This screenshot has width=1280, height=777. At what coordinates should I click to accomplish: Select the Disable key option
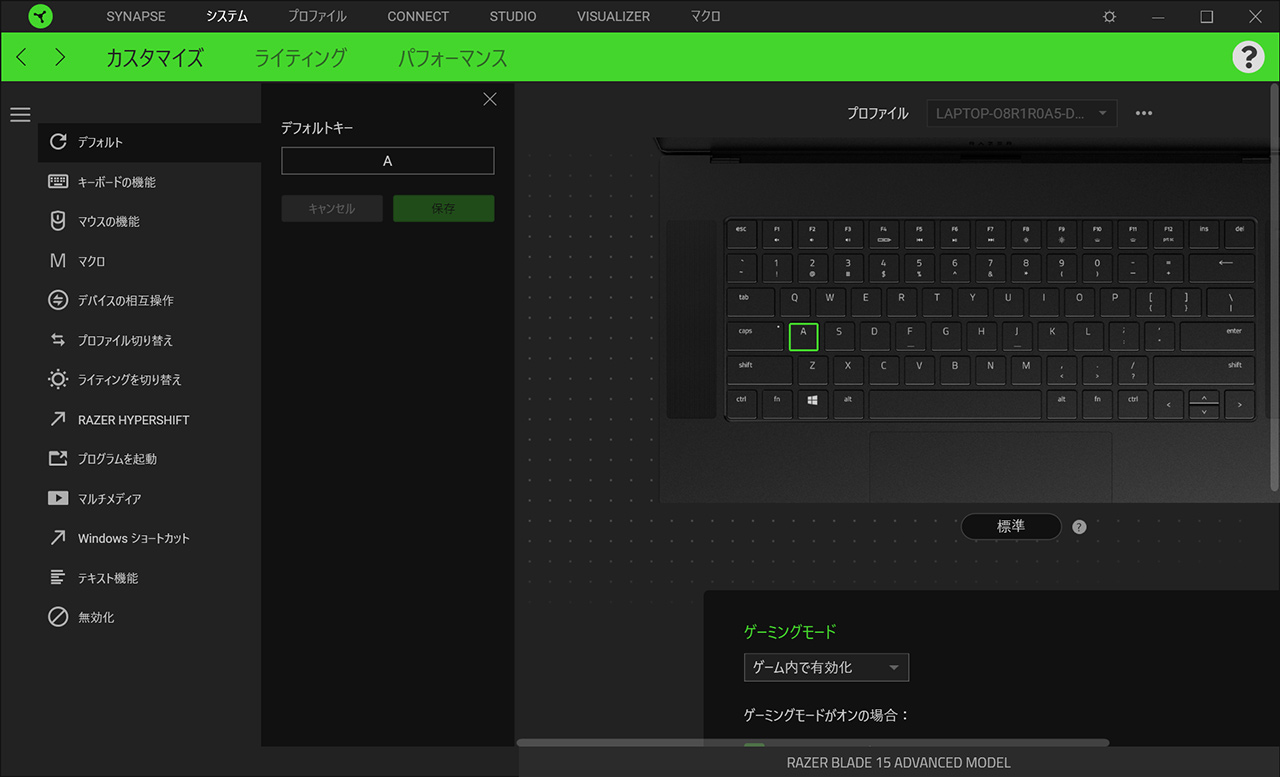pos(96,617)
